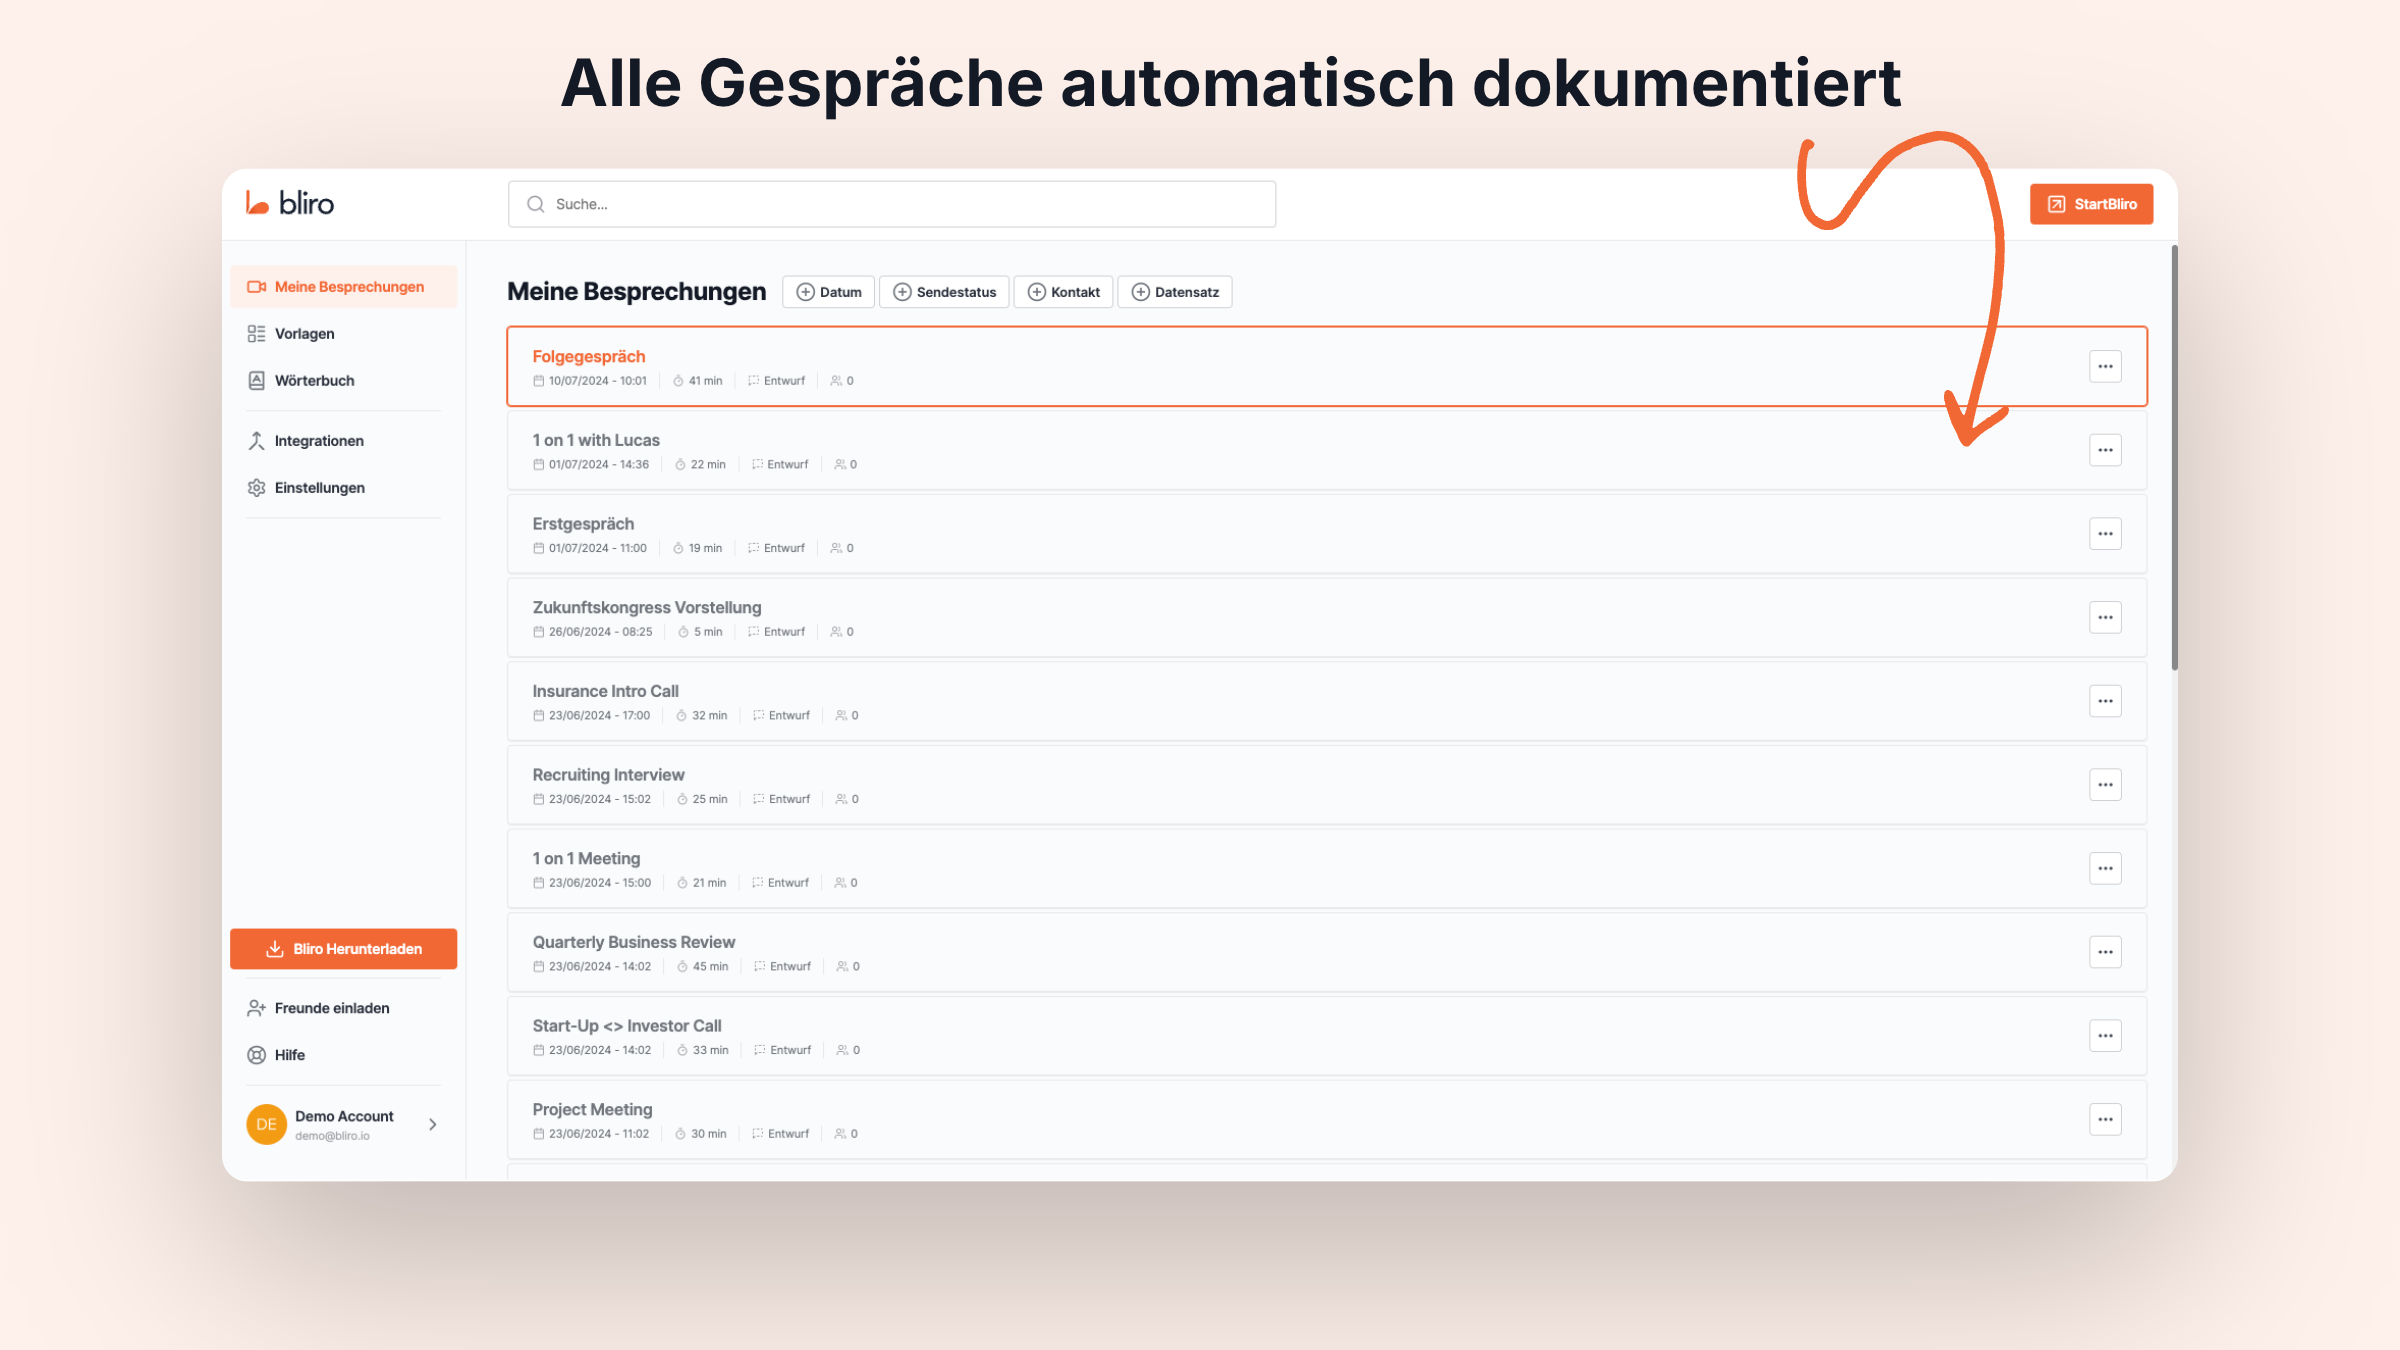This screenshot has height=1350, width=2400.
Task: Open the options menu for Folgegespräch
Action: [2105, 366]
